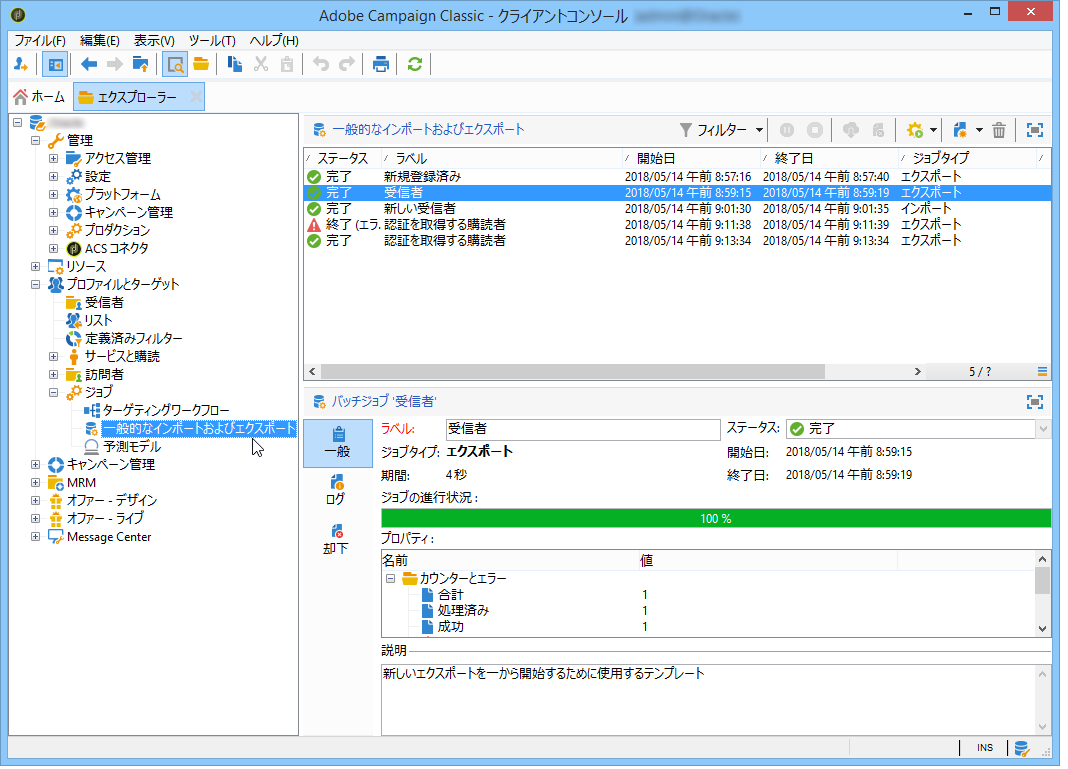Screen dimensions: 1068x769
Task: Click the green Refresh icon
Action: point(415,65)
